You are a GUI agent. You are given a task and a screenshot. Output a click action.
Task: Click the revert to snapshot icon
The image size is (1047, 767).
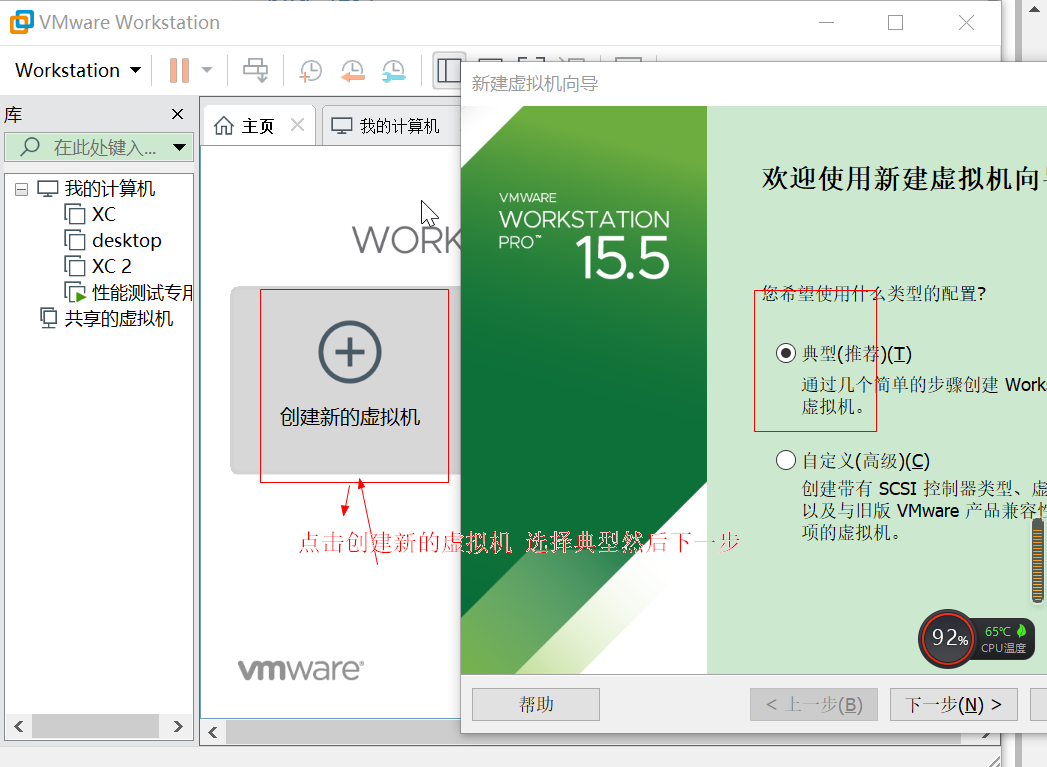(352, 70)
